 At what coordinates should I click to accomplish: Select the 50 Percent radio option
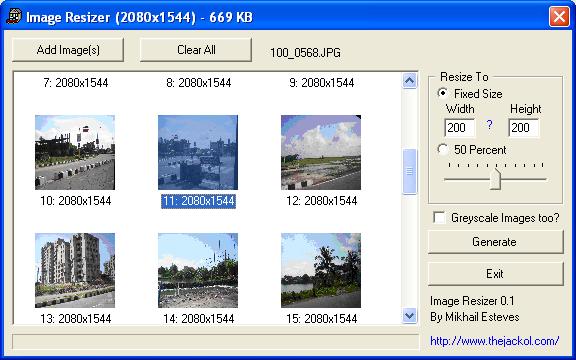[443, 150]
